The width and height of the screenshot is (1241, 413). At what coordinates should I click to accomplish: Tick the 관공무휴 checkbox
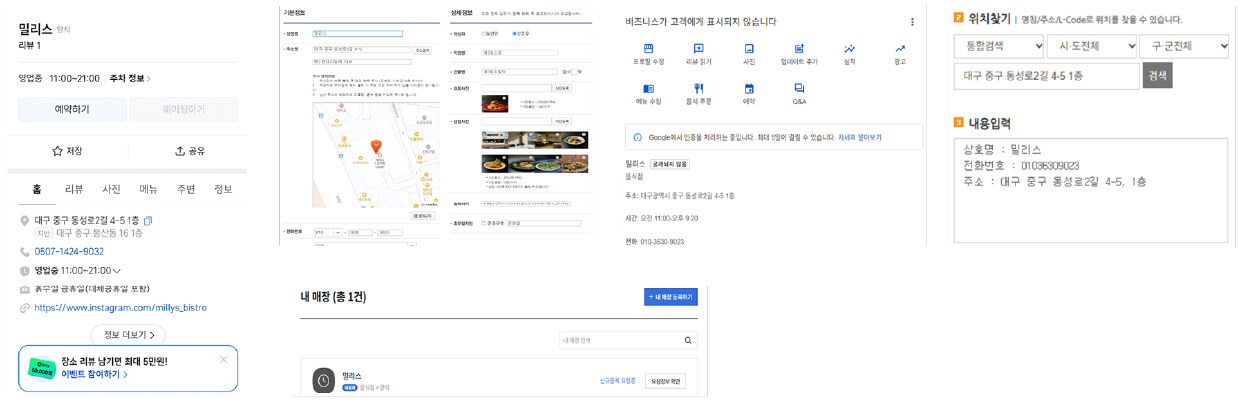[x=484, y=223]
